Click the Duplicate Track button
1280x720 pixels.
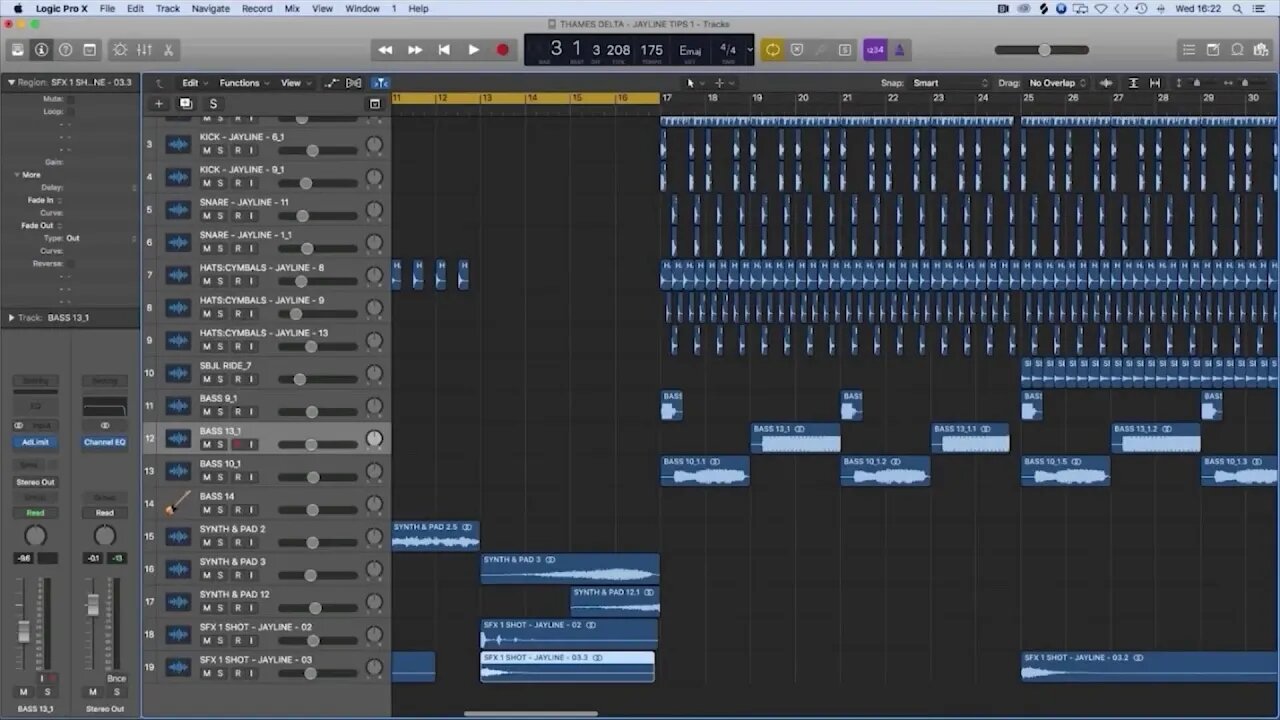pyautogui.click(x=185, y=104)
